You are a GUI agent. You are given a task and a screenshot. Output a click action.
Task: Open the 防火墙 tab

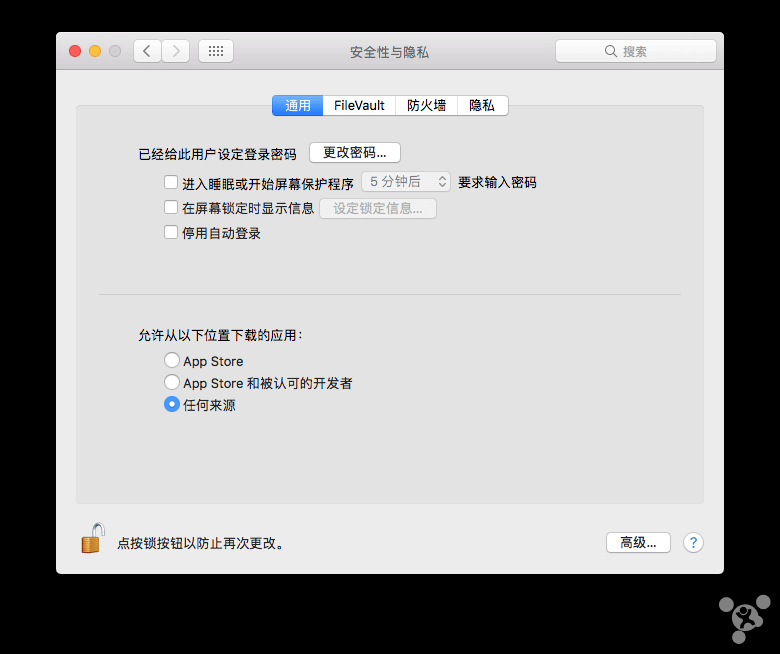pyautogui.click(x=426, y=105)
